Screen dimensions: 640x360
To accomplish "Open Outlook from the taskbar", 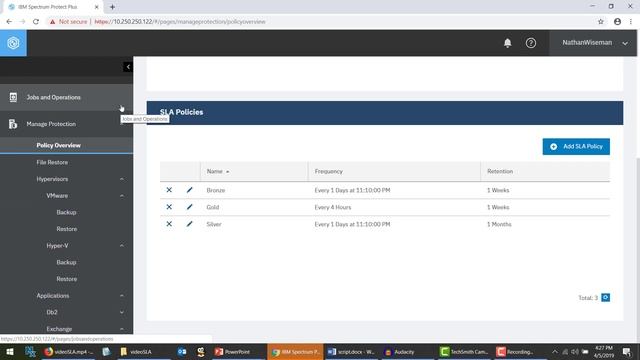I will pos(182,352).
